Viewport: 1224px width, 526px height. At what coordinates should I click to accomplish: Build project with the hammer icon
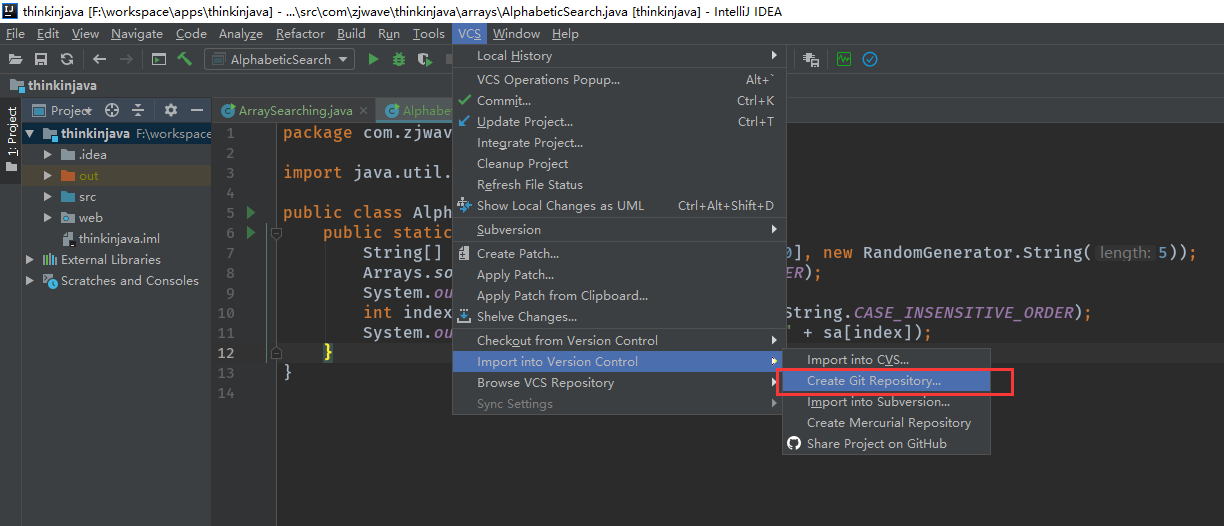pyautogui.click(x=184, y=59)
